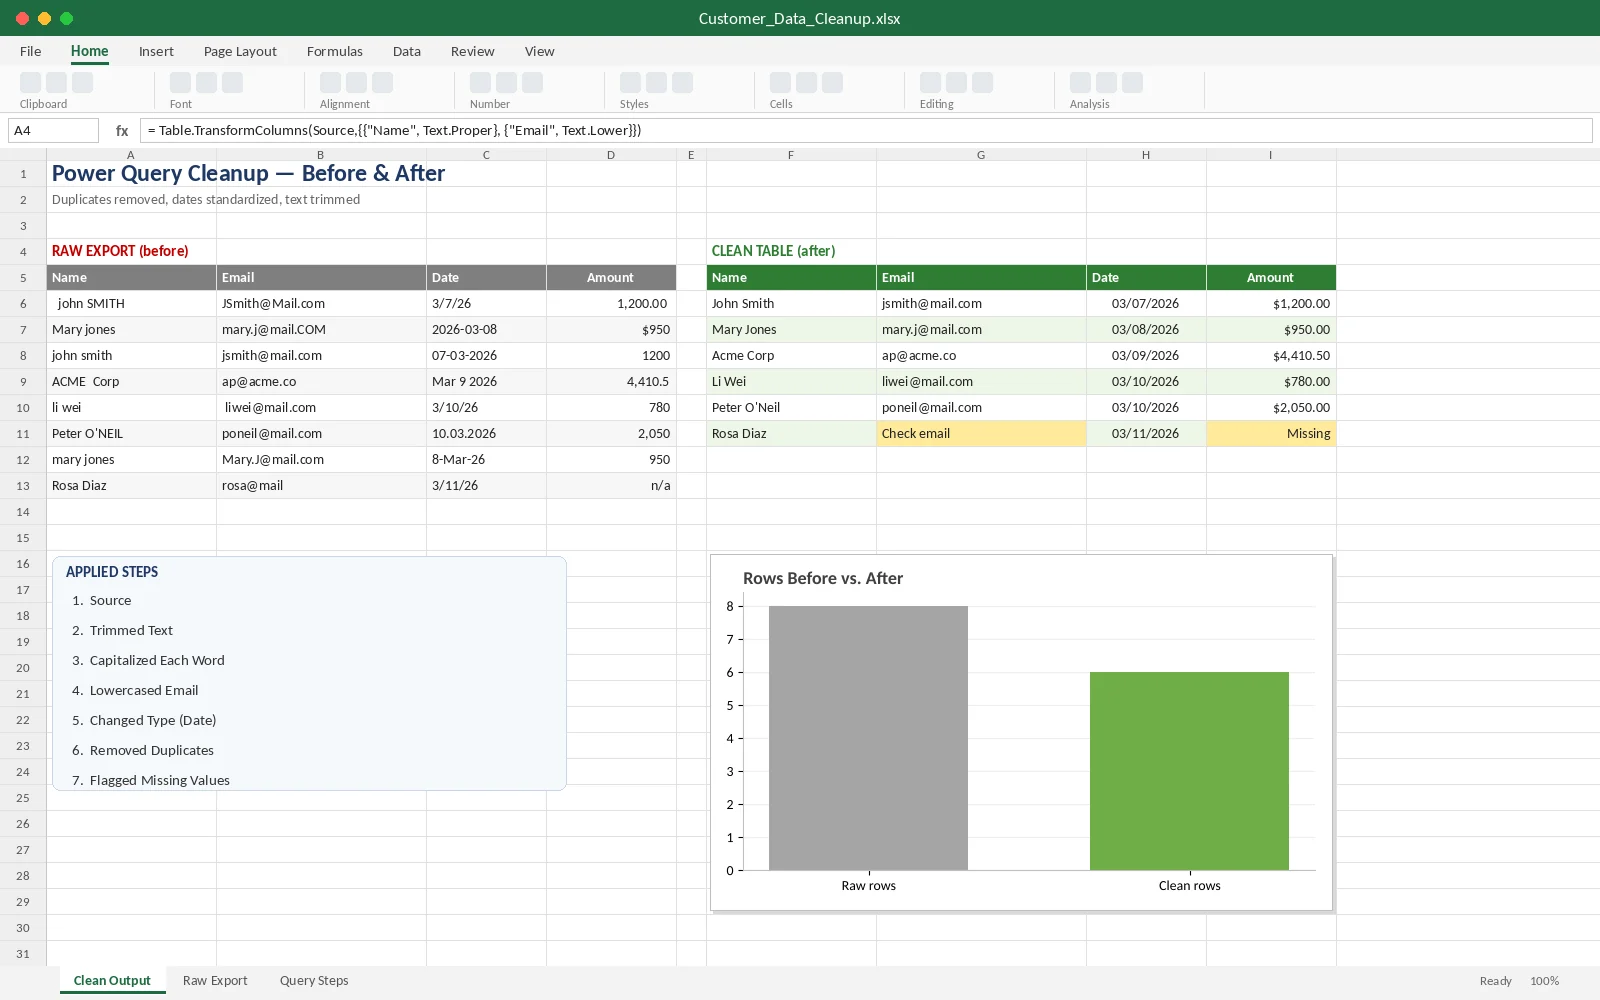The height and width of the screenshot is (1000, 1600).
Task: Switch to the Insert ribbon tab
Action: (156, 51)
